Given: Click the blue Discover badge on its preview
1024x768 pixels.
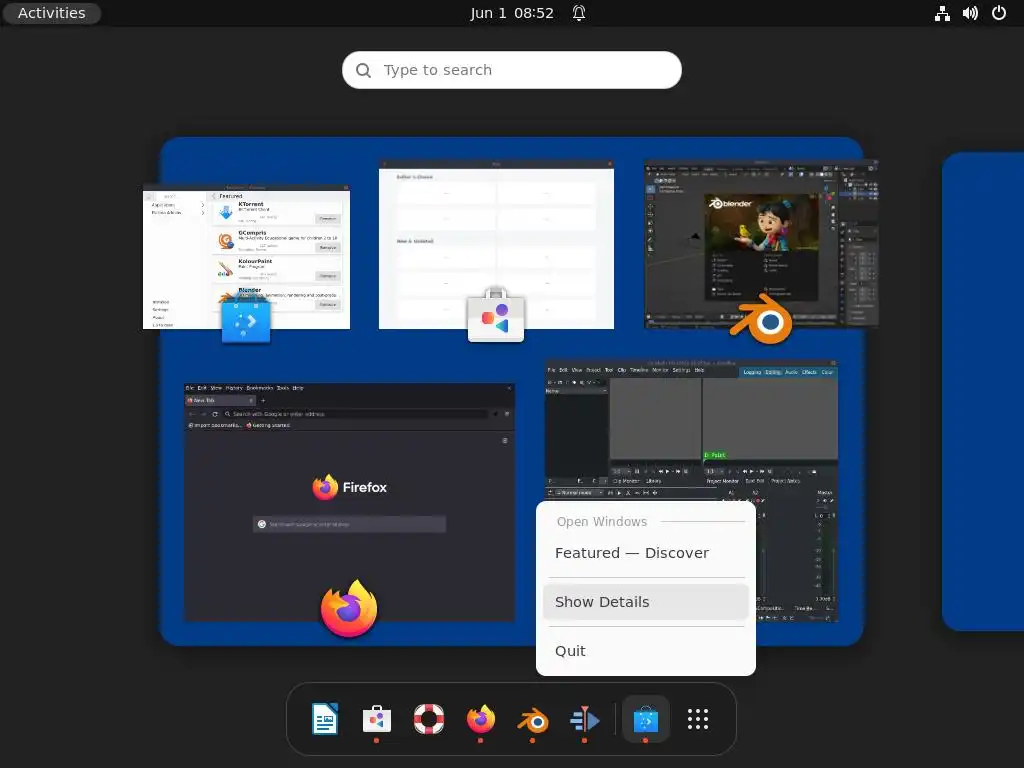Looking at the screenshot, I should tap(246, 318).
